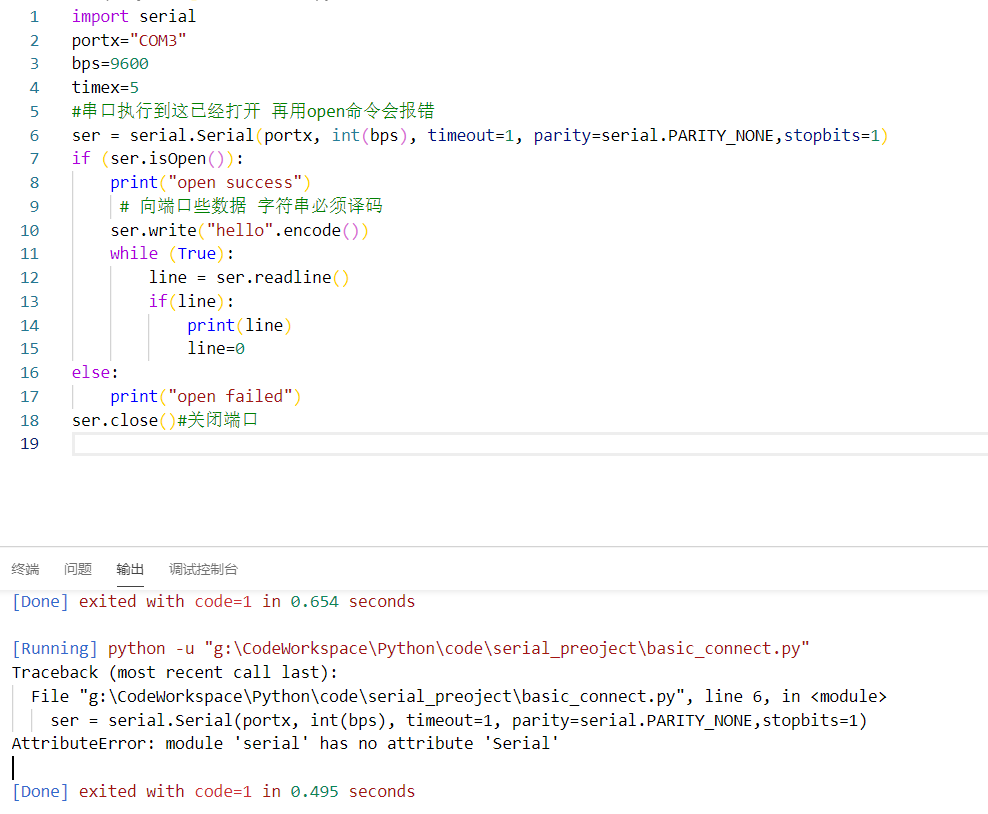Select the 输出 panel tab
This screenshot has height=814, width=988.
tap(130, 568)
